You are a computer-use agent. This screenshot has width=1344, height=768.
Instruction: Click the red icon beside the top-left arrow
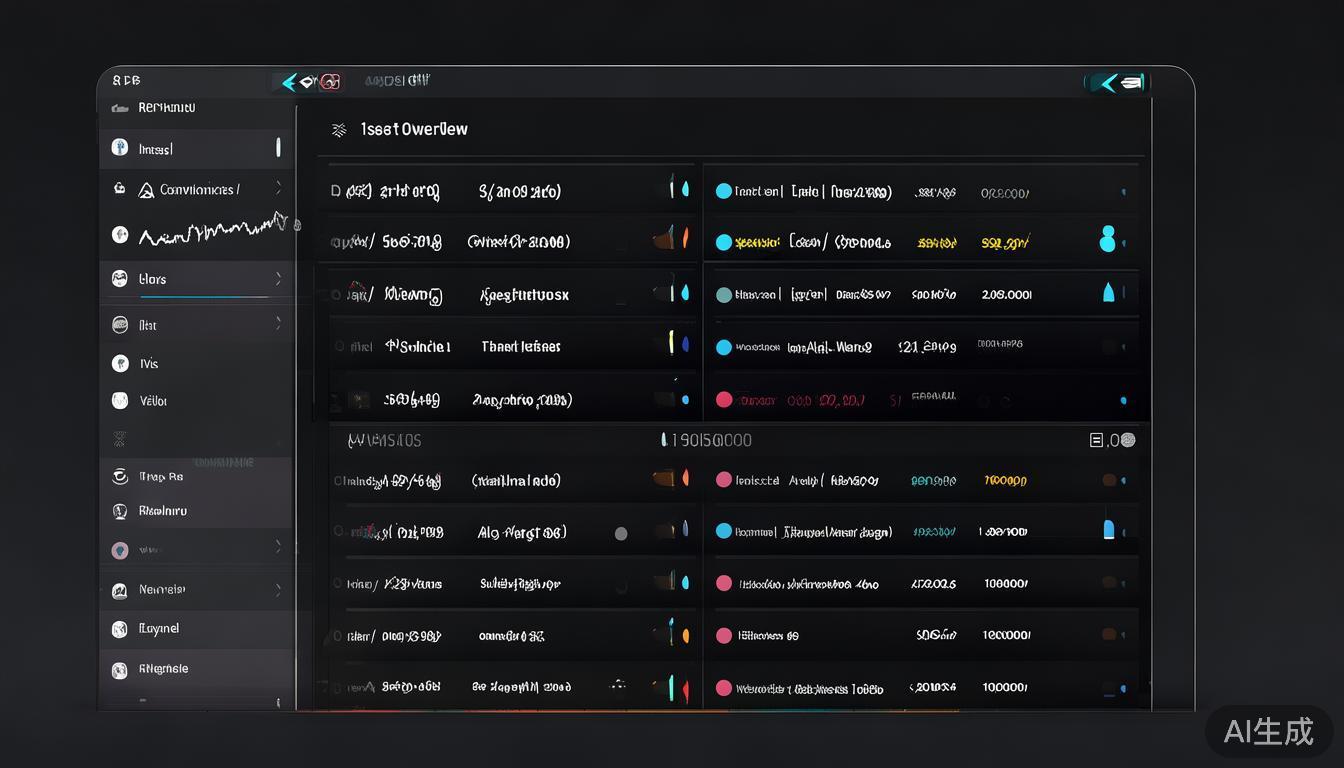pos(329,82)
